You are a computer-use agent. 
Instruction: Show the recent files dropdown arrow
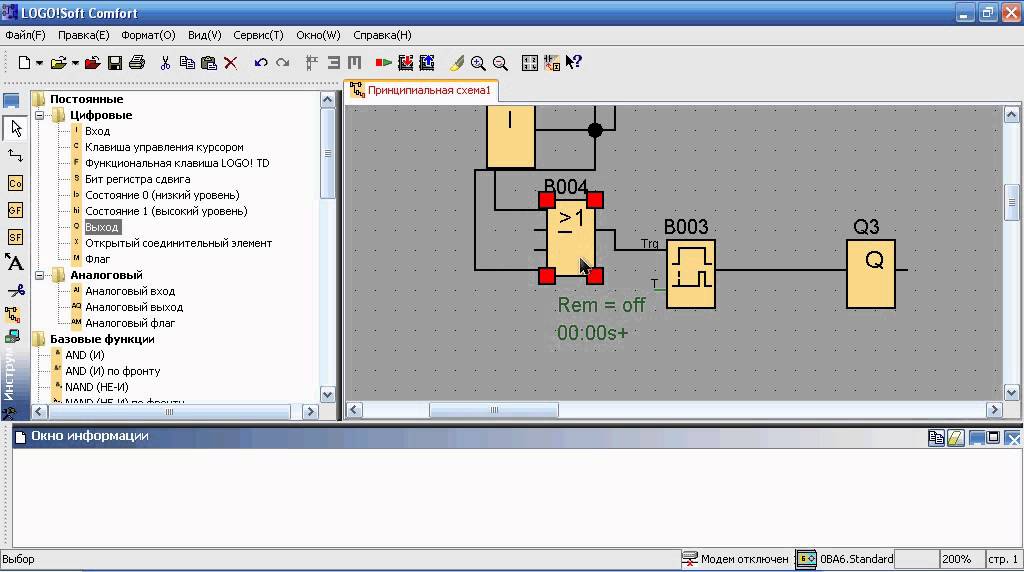(75, 63)
